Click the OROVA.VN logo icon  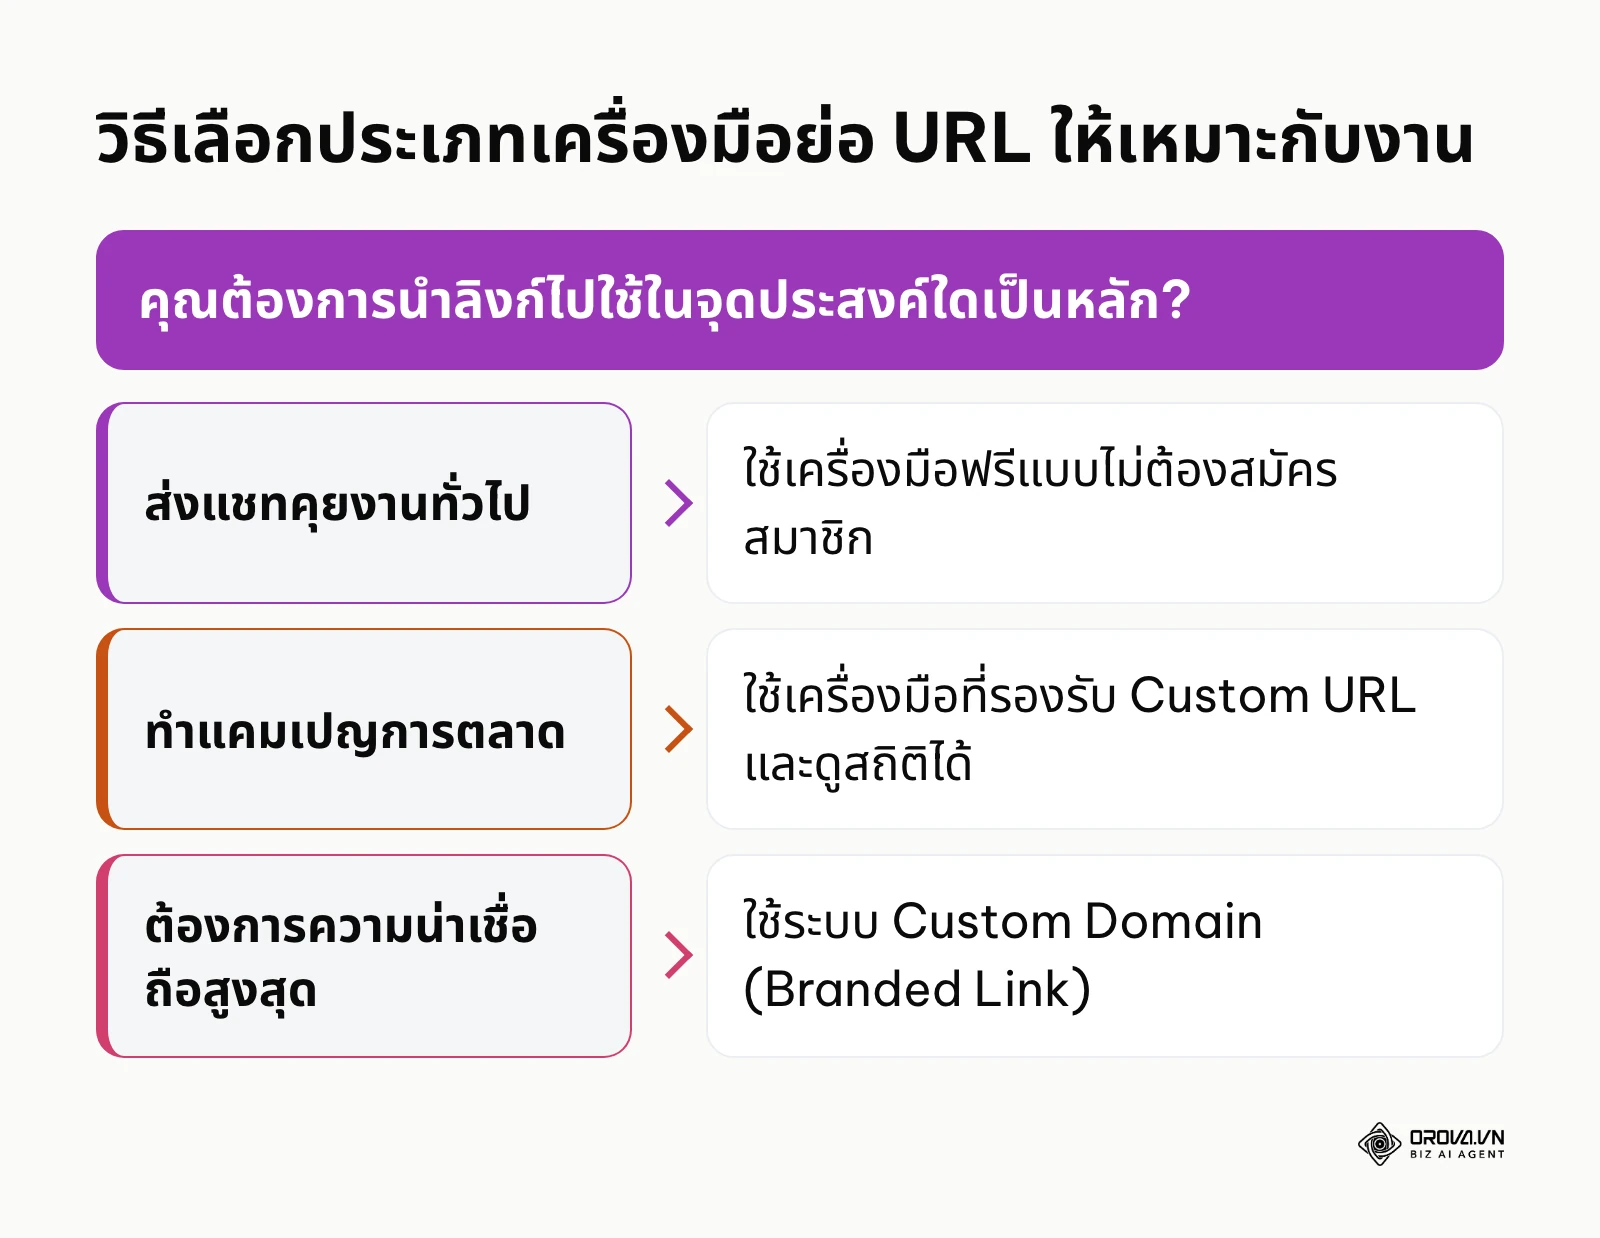click(x=1379, y=1144)
